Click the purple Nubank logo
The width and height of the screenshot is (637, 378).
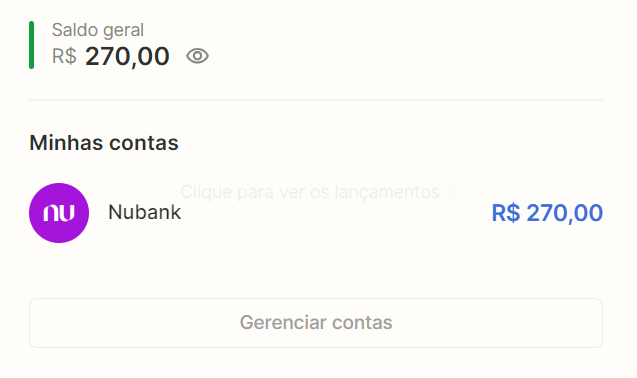click(59, 213)
